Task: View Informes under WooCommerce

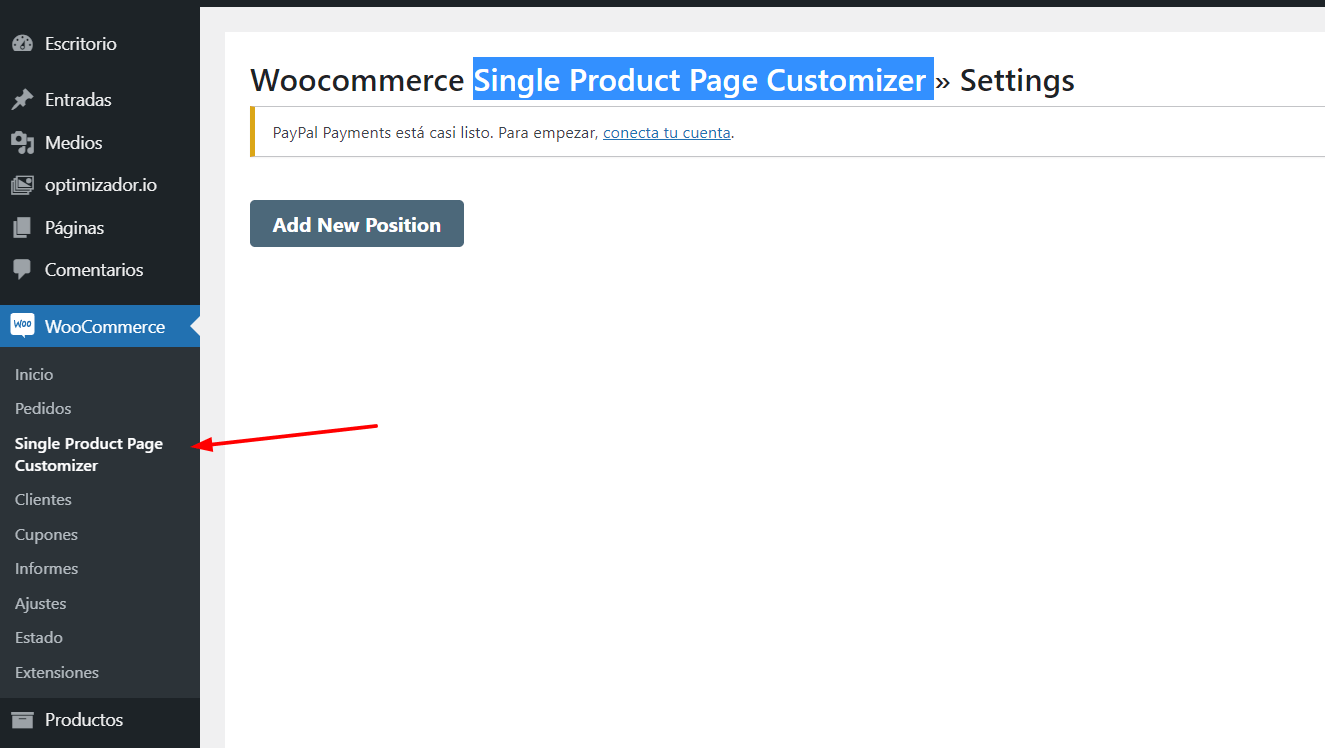Action: pyautogui.click(x=46, y=569)
